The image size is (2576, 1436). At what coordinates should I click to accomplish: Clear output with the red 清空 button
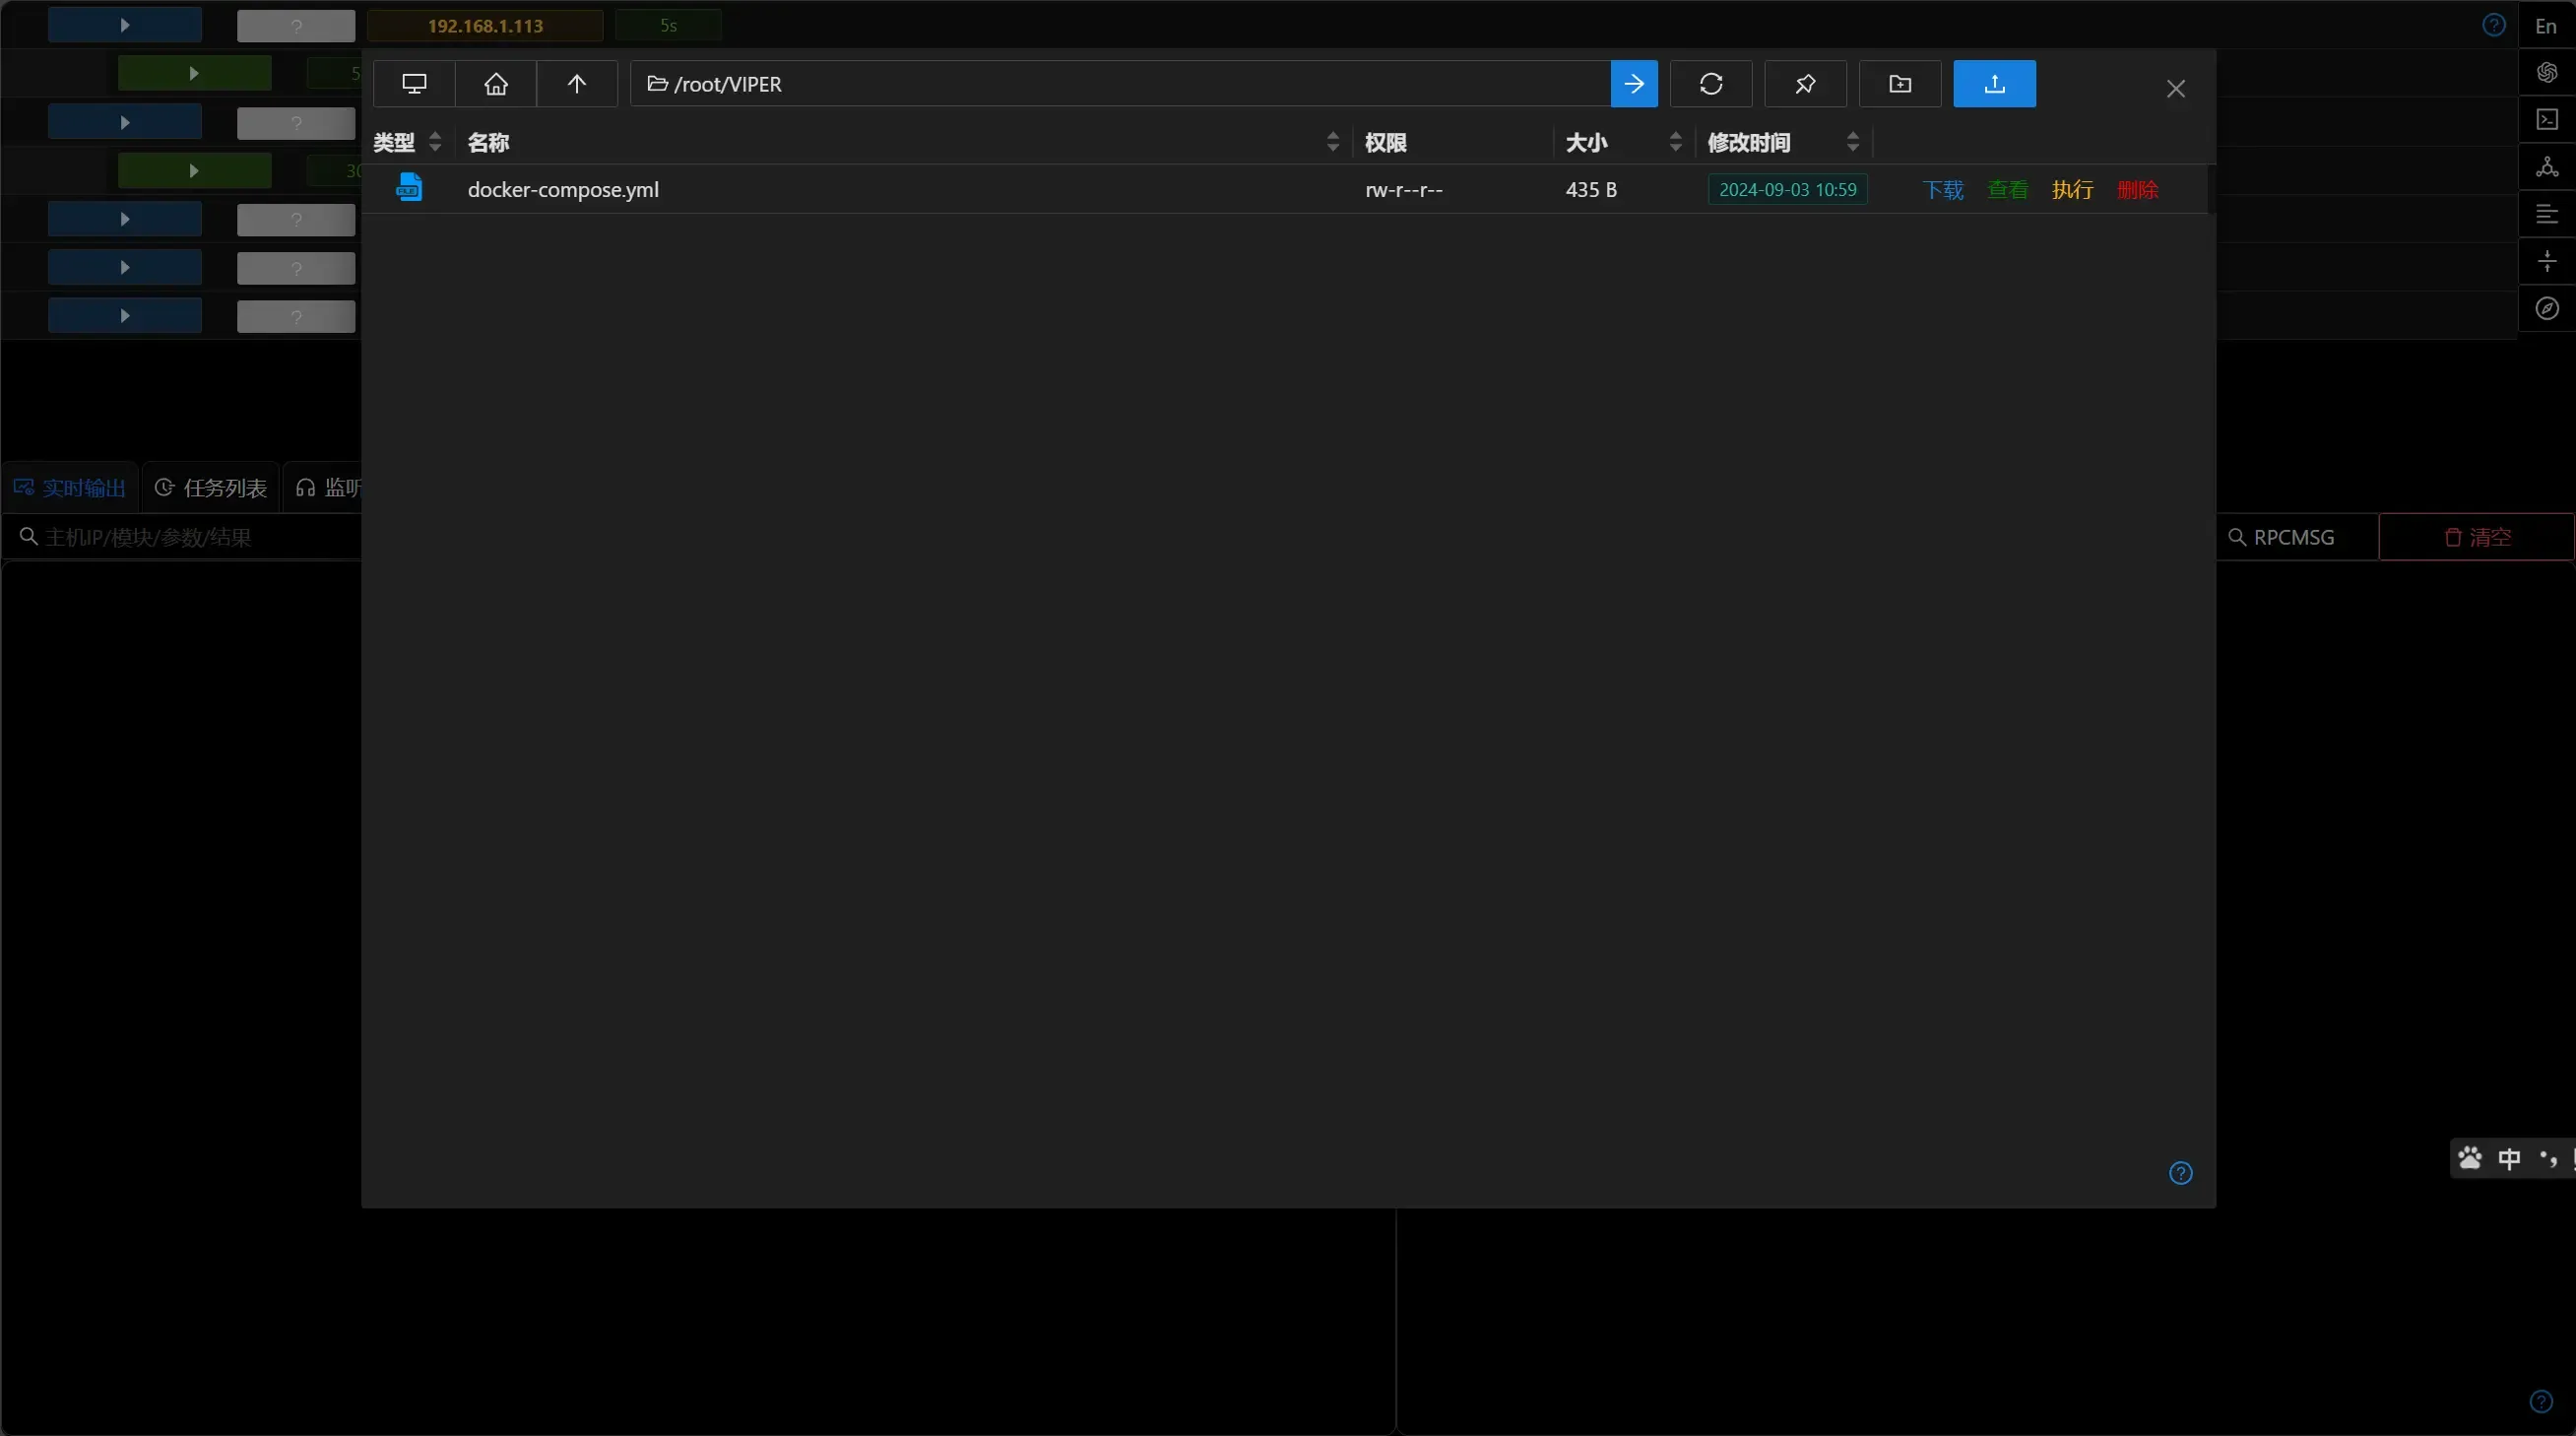[x=2477, y=537]
